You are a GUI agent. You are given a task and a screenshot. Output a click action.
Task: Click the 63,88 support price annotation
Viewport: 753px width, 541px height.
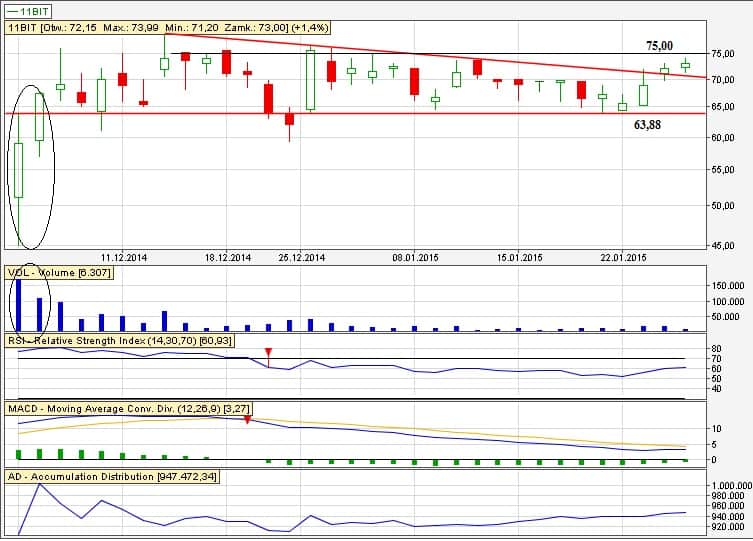click(x=649, y=125)
